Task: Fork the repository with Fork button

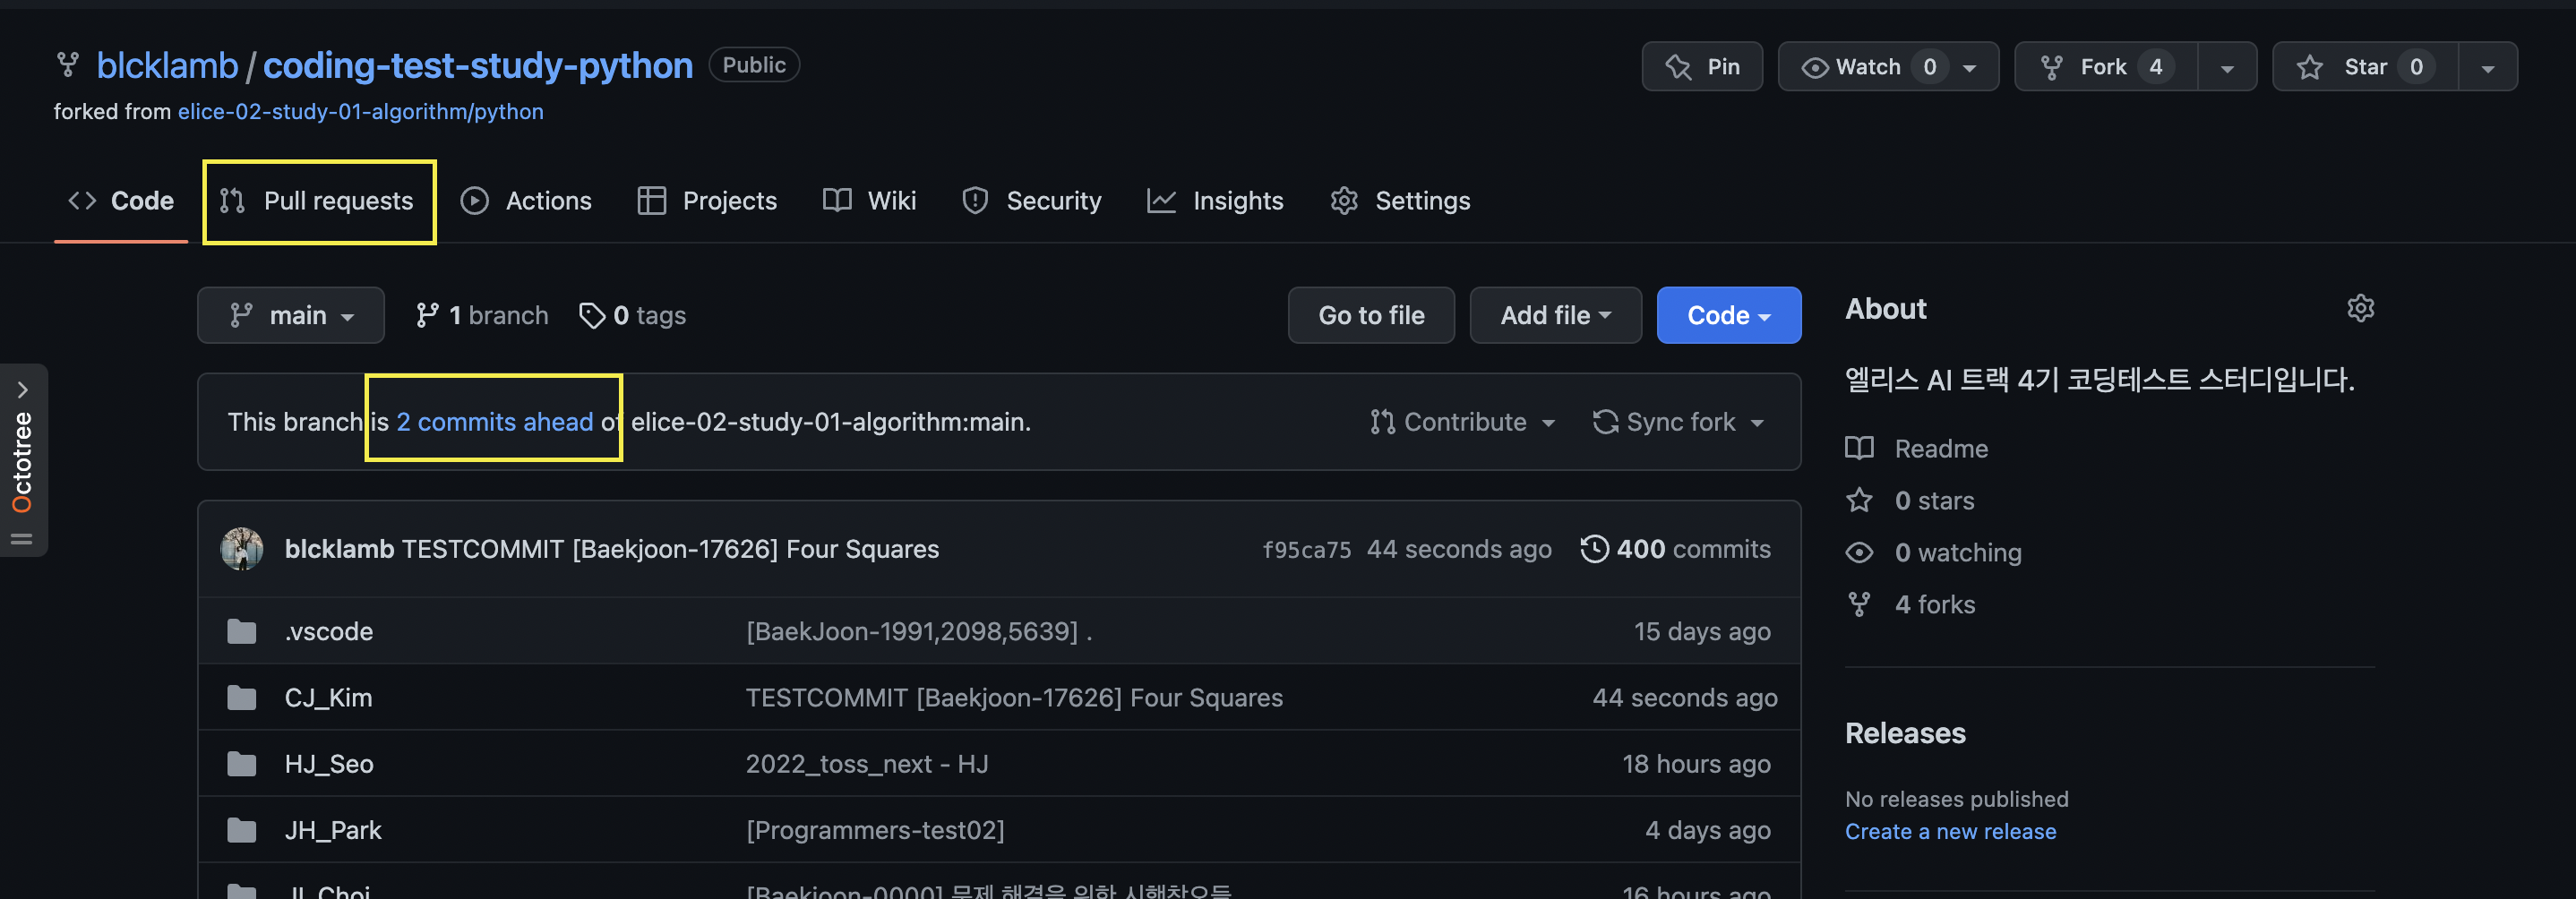Action: pos(2105,66)
